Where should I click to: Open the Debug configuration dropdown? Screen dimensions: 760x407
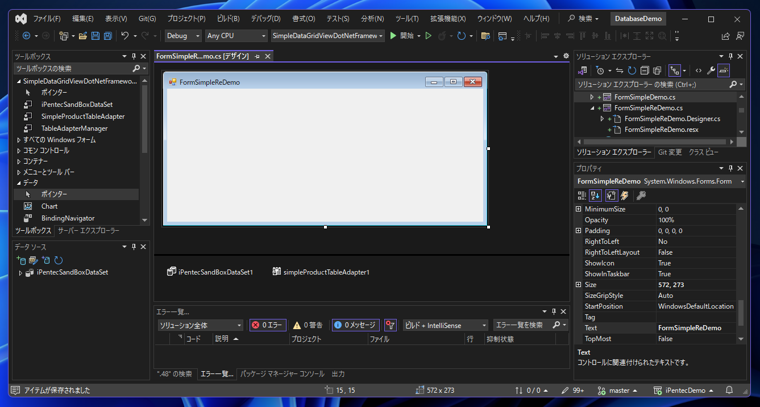pos(183,36)
